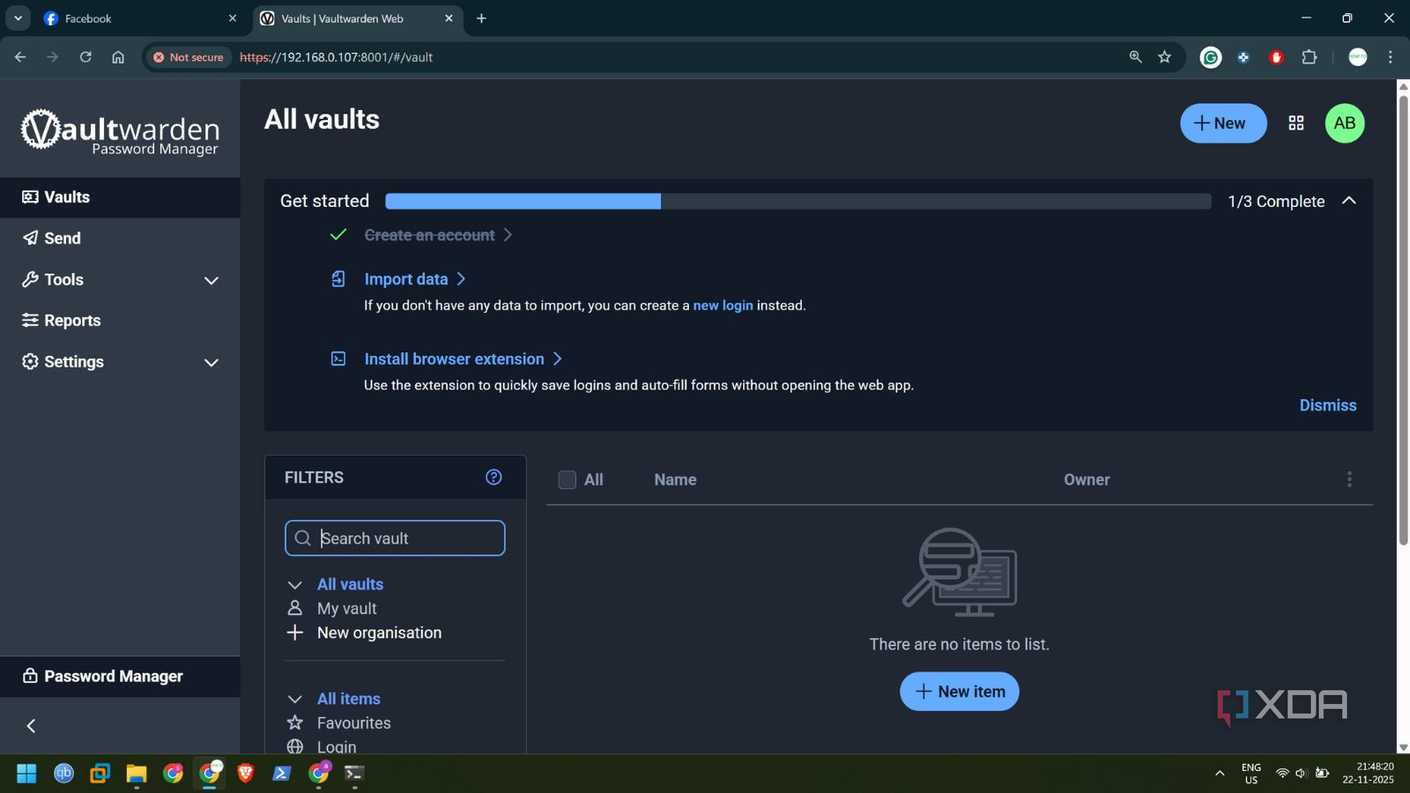This screenshot has height=793, width=1410.
Task: Collapse the All vaults filter group
Action: point(294,585)
